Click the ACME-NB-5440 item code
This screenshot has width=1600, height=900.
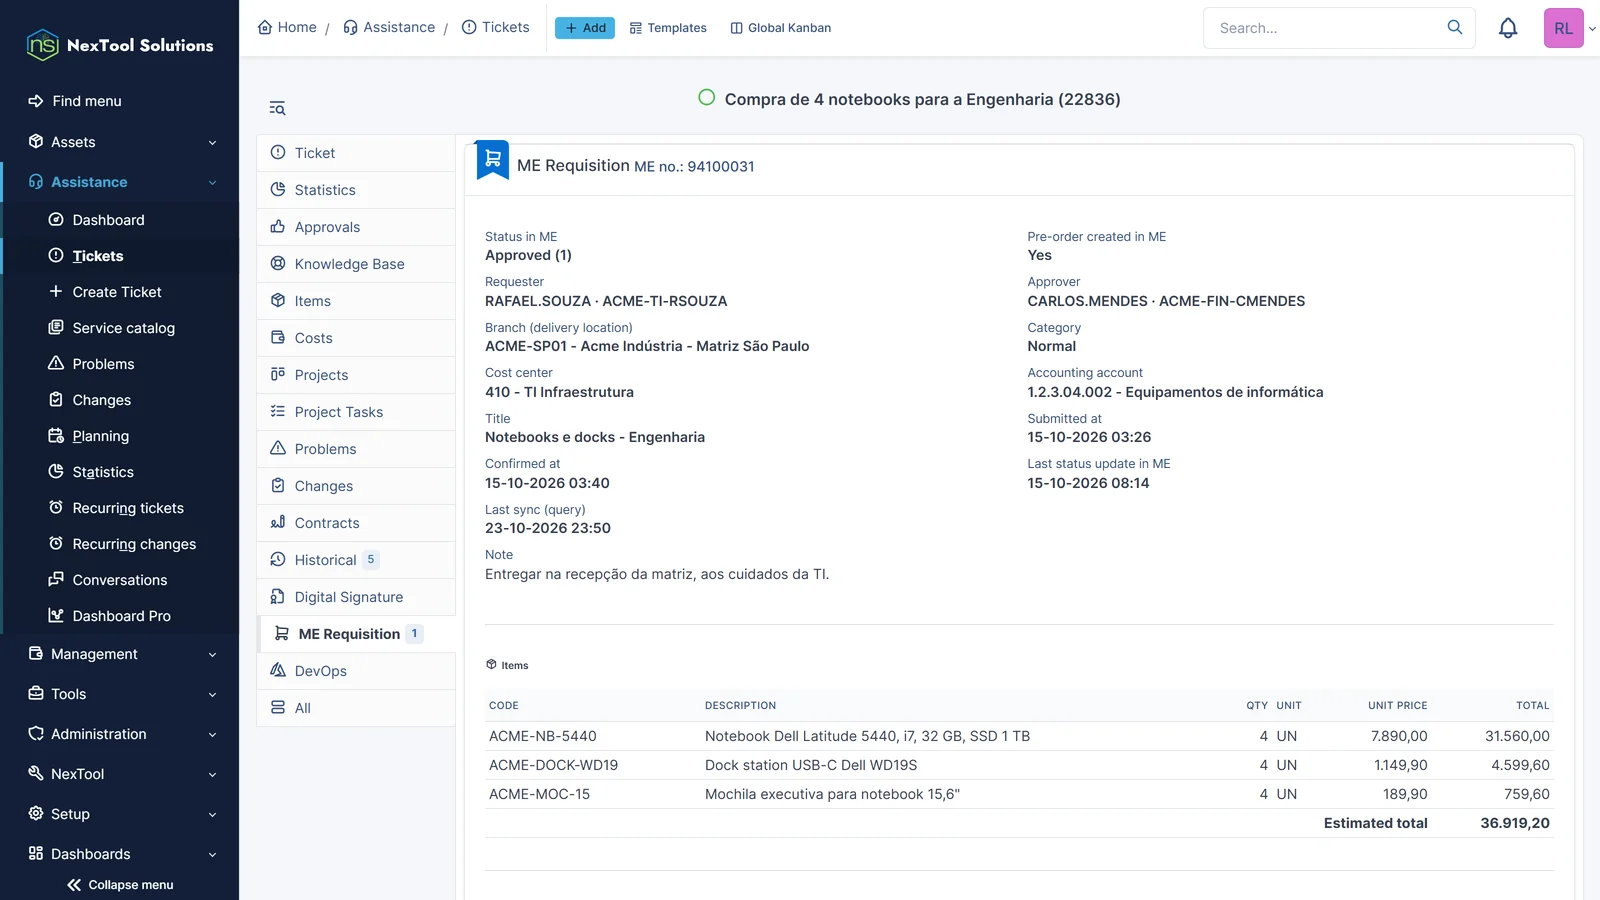tap(543, 736)
